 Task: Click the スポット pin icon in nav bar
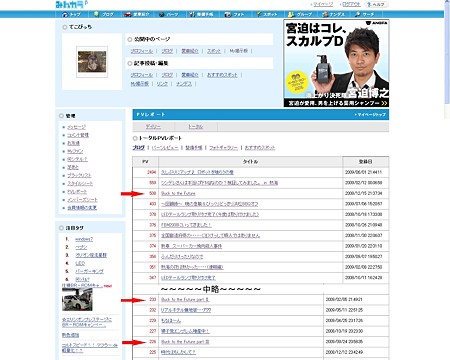(x=259, y=14)
